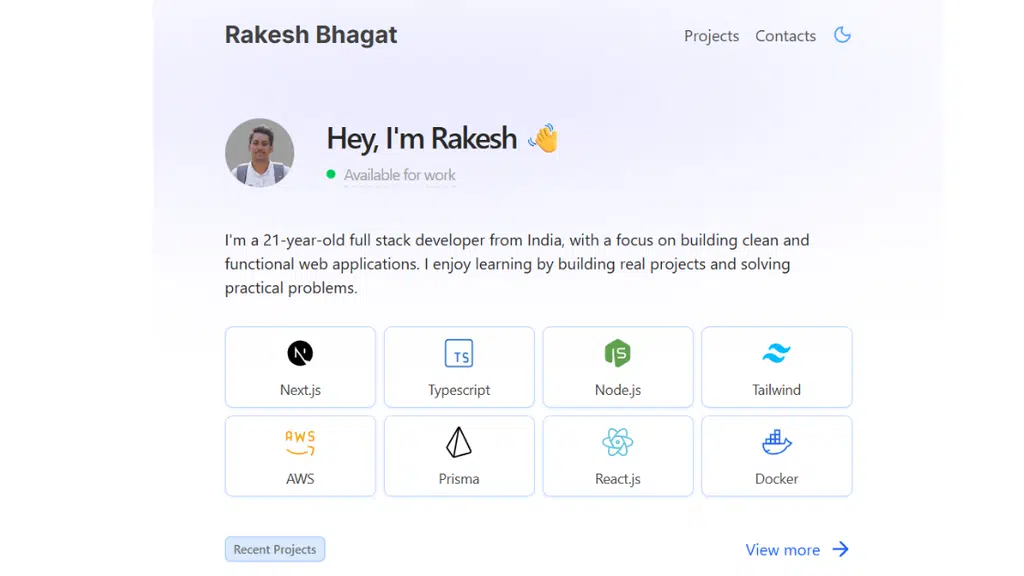
Task: Click the Prisma triangle icon
Action: click(x=459, y=442)
